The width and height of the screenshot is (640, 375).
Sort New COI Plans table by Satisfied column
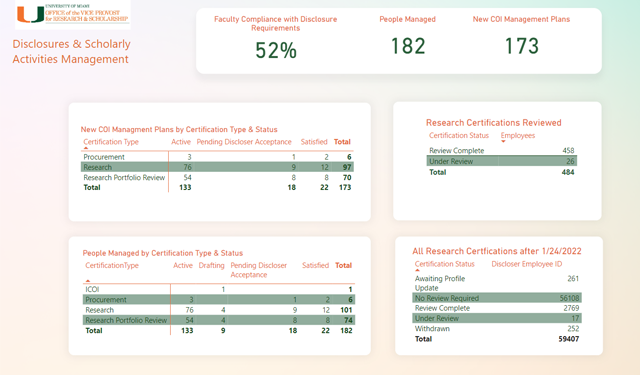314,142
